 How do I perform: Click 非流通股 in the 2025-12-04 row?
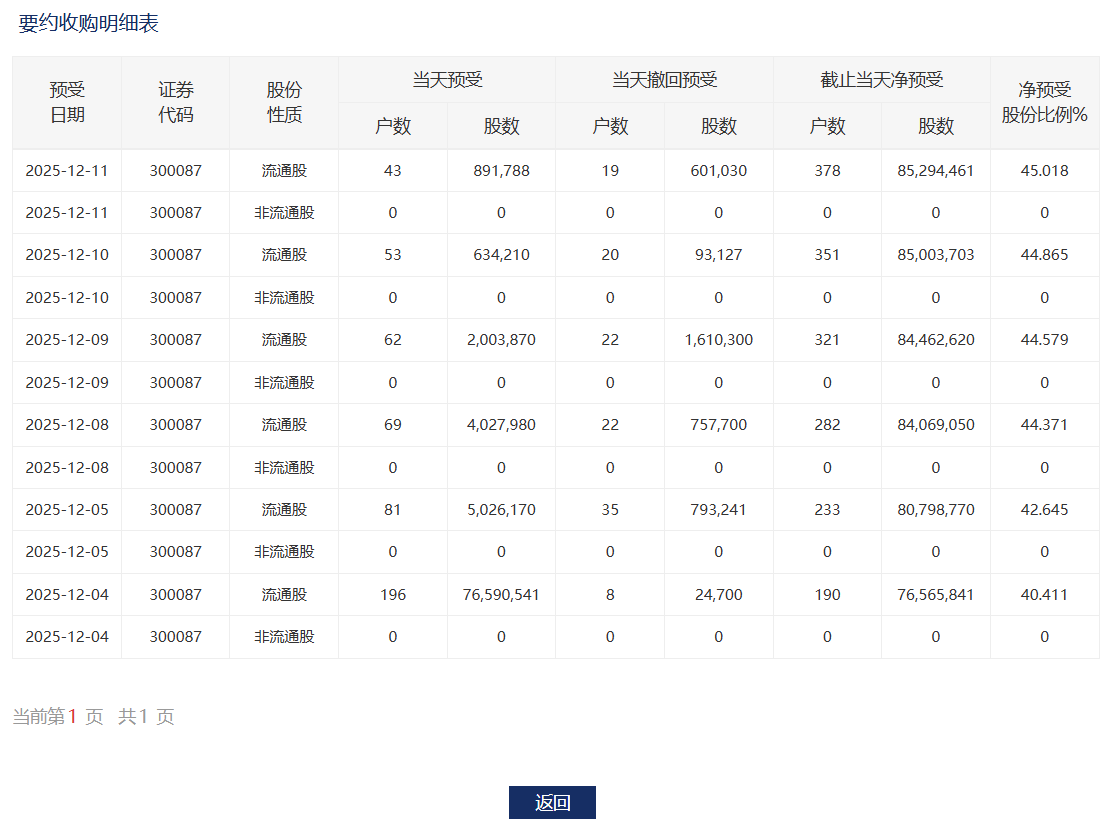coord(284,637)
